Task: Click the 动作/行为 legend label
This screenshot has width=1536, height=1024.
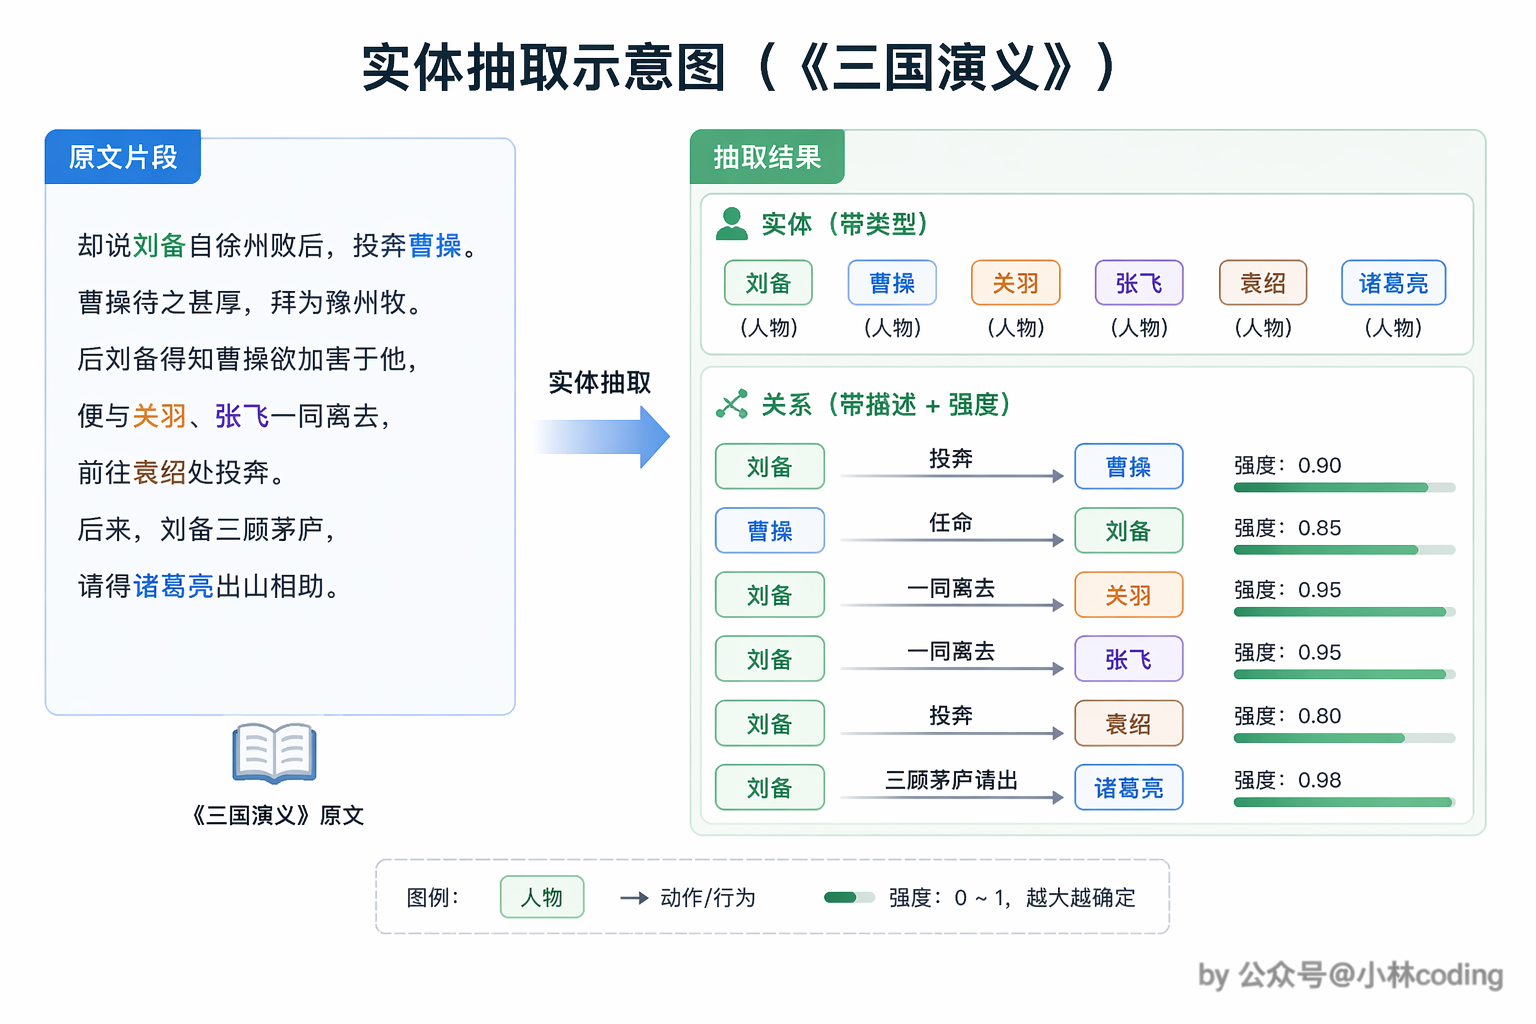Action: click(708, 898)
